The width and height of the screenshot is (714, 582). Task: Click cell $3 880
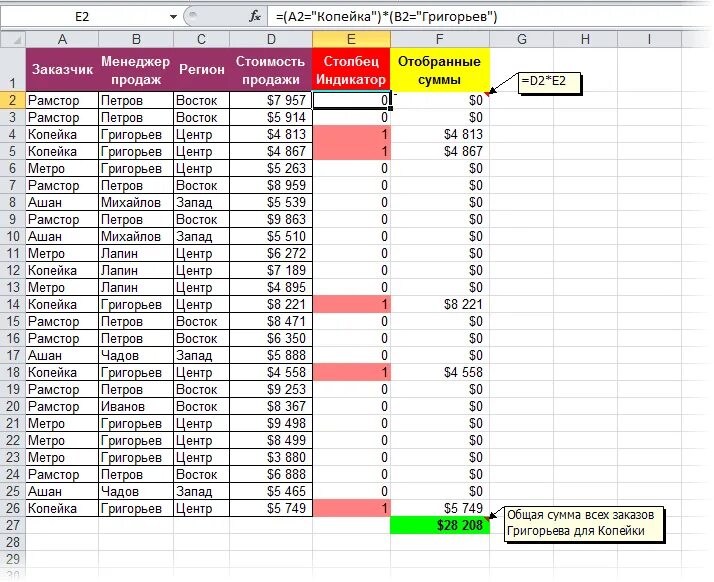(271, 457)
